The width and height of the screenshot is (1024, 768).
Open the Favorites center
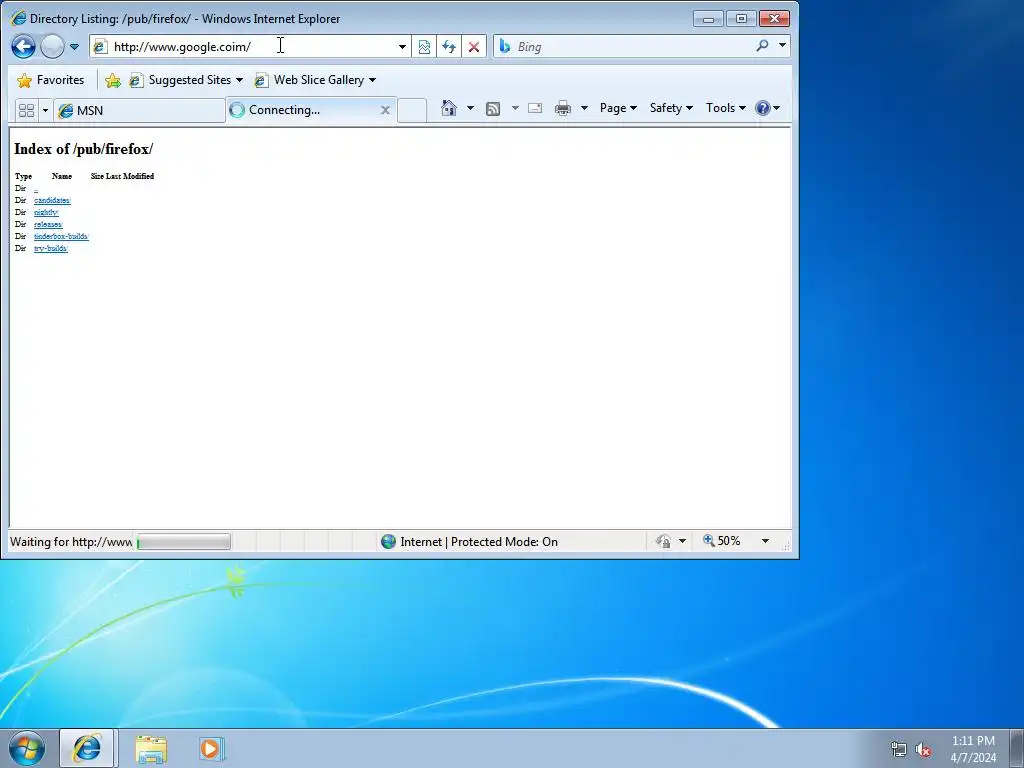point(51,80)
